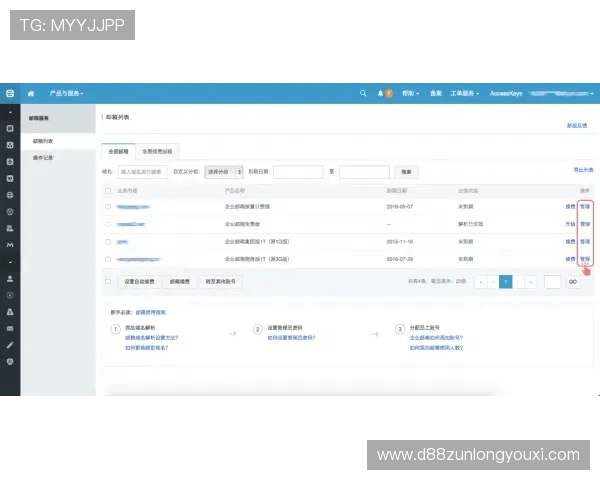Viewport: 600px width, 480px height.
Task: Open the person icon in the dark sidebar
Action: [x=10, y=279]
